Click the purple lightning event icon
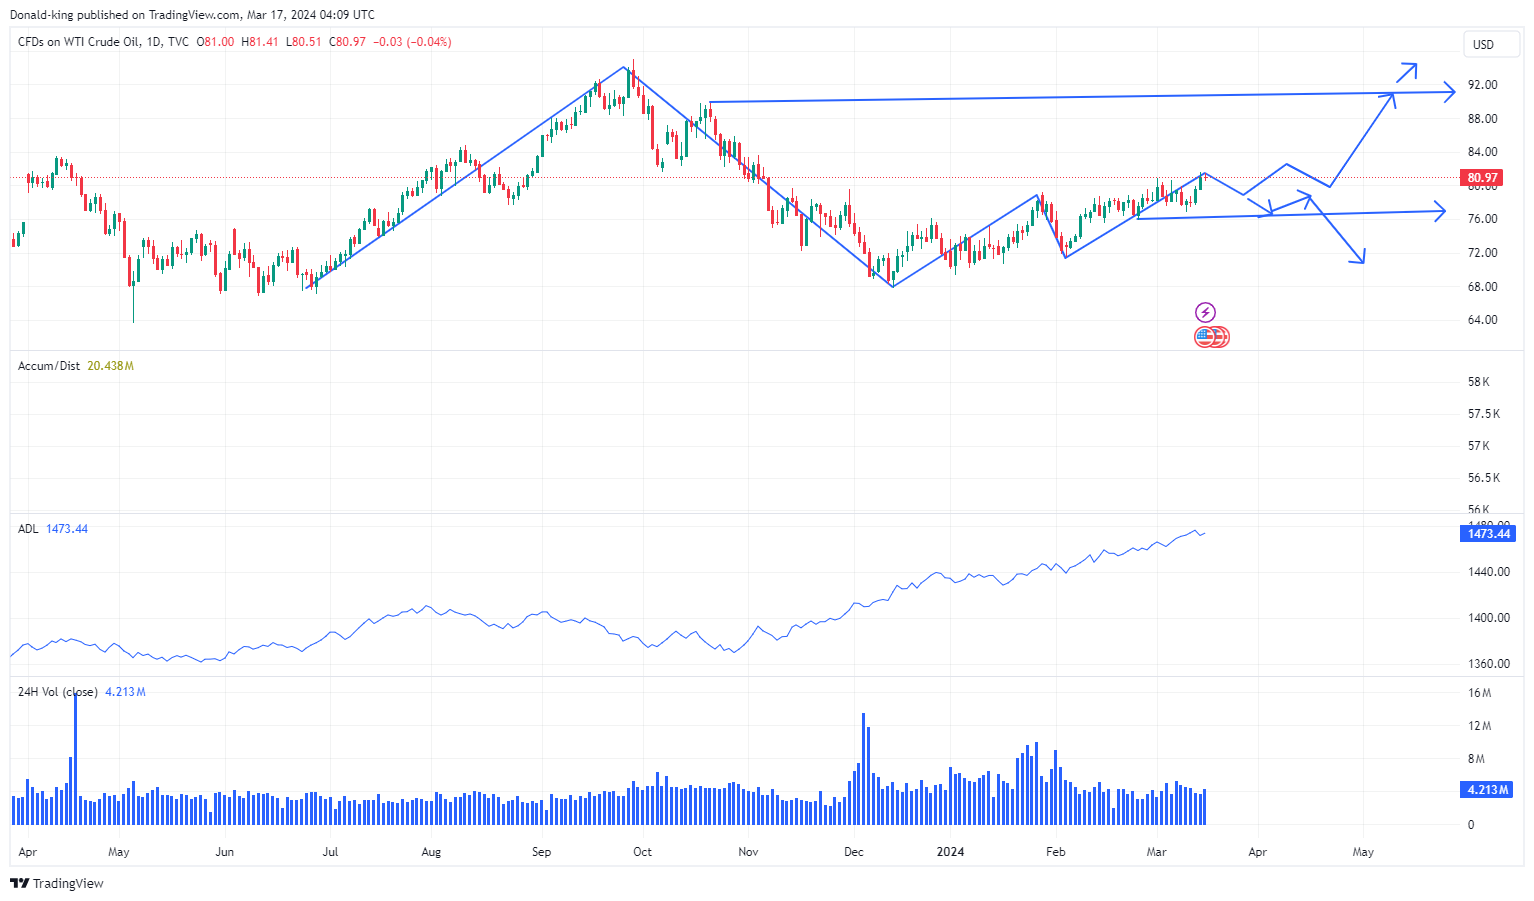 [1205, 312]
